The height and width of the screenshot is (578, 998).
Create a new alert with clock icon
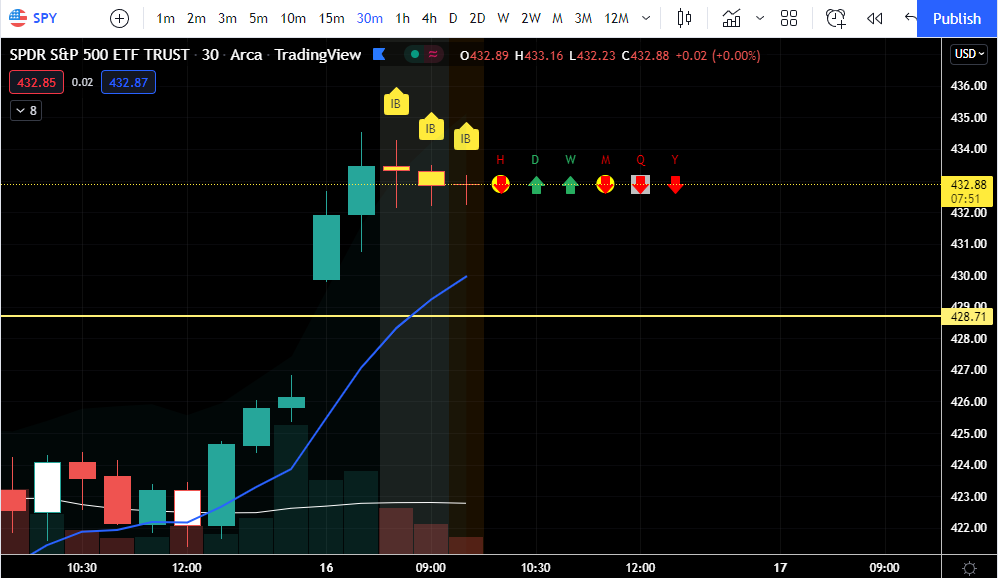836,18
